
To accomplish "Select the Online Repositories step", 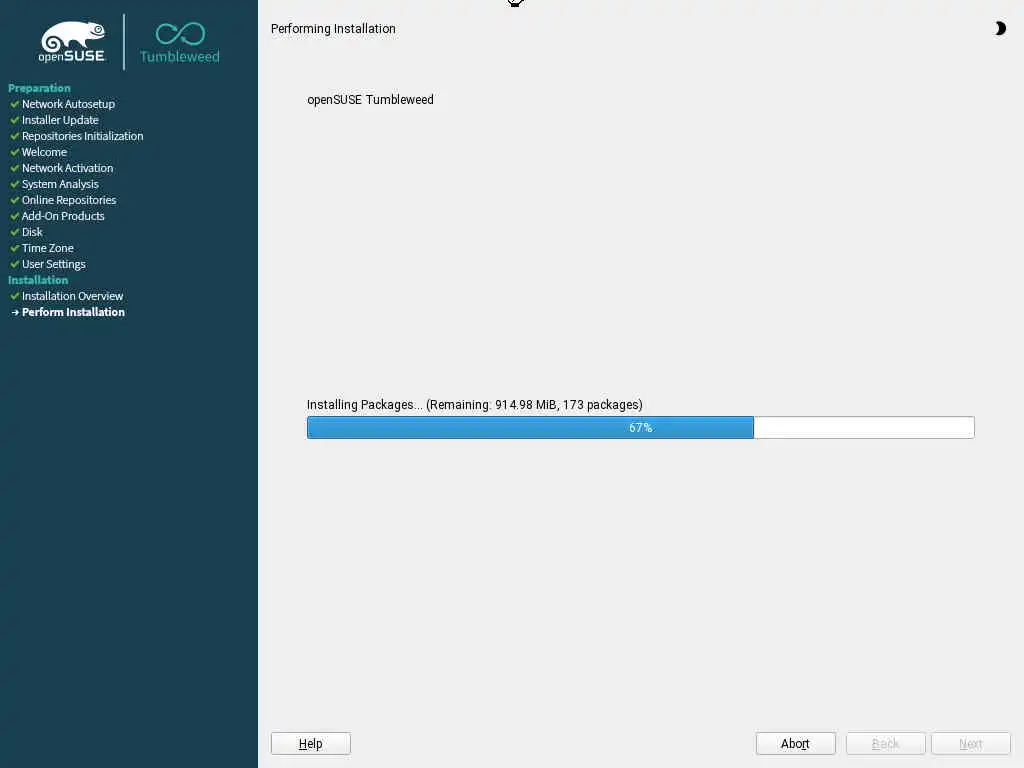I will click(x=69, y=200).
